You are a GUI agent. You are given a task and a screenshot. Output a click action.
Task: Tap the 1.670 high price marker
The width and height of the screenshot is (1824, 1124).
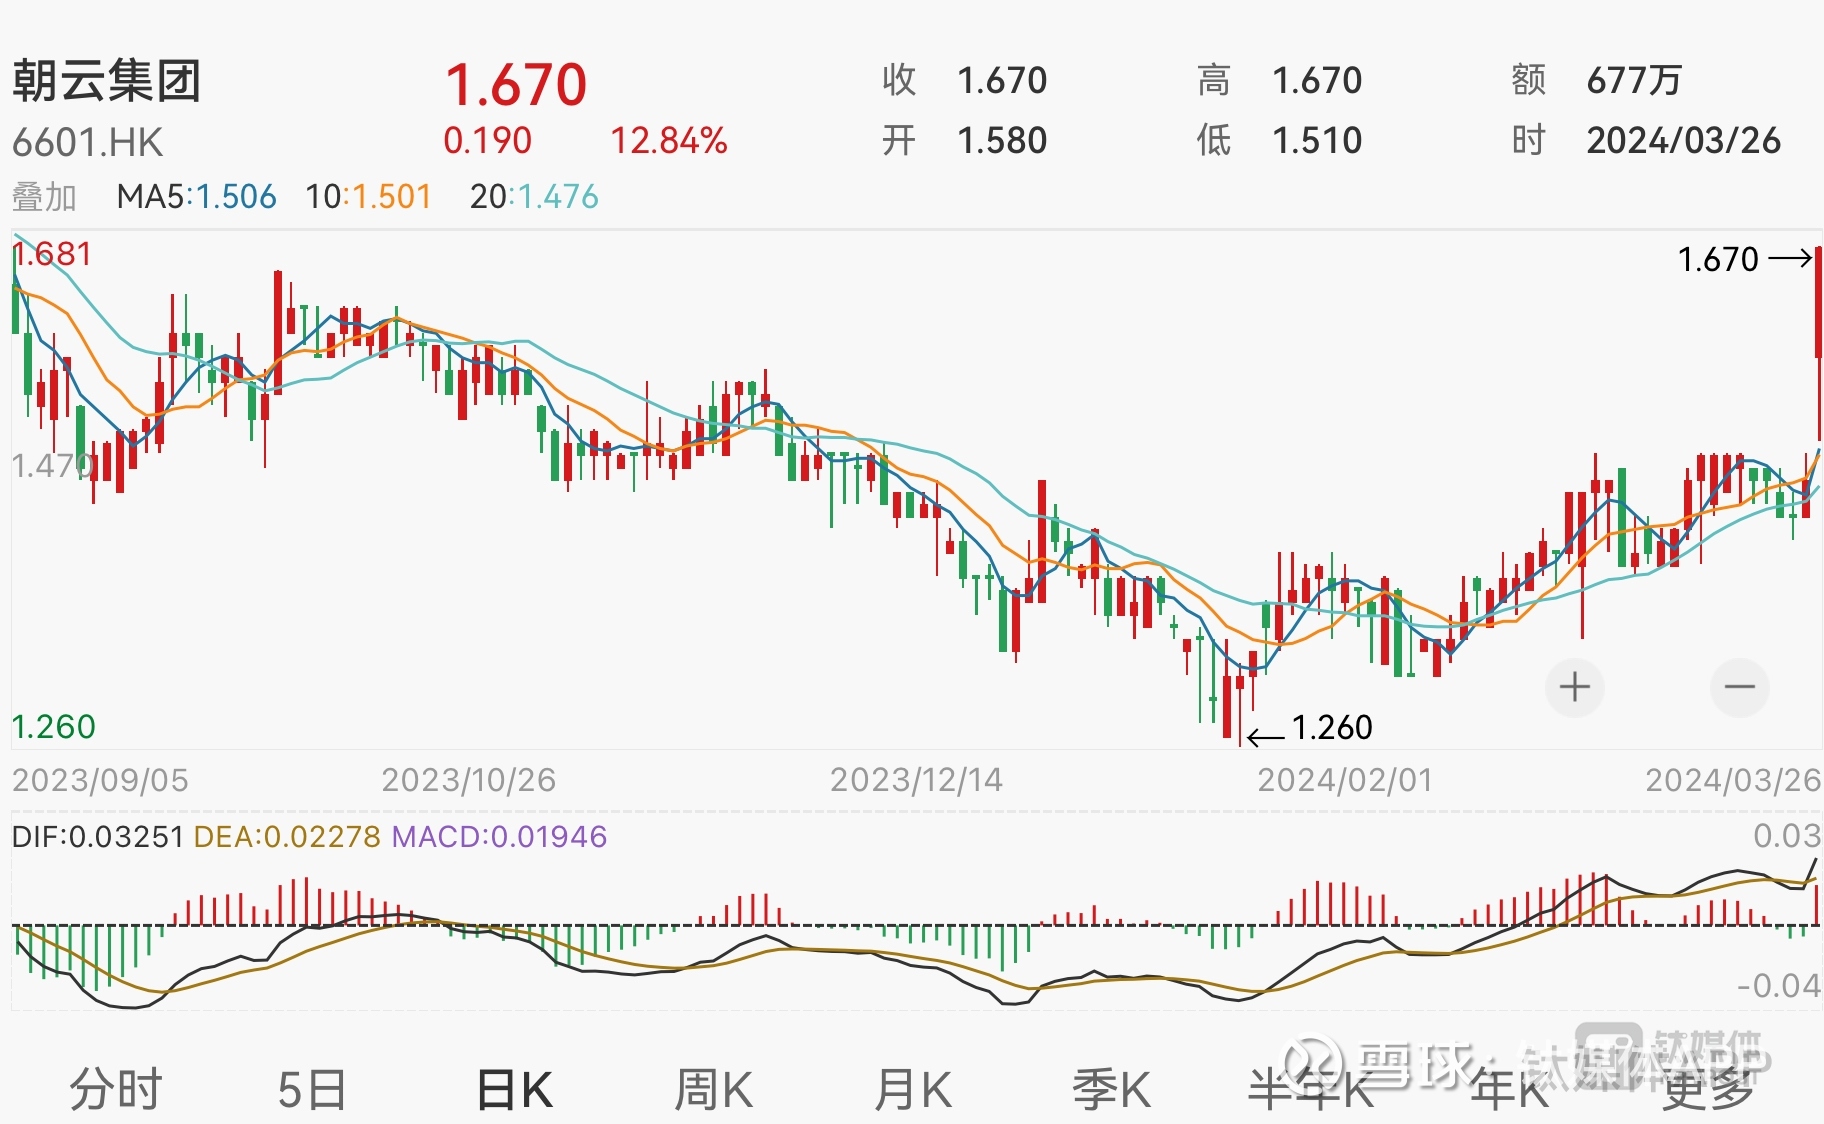click(x=1718, y=260)
